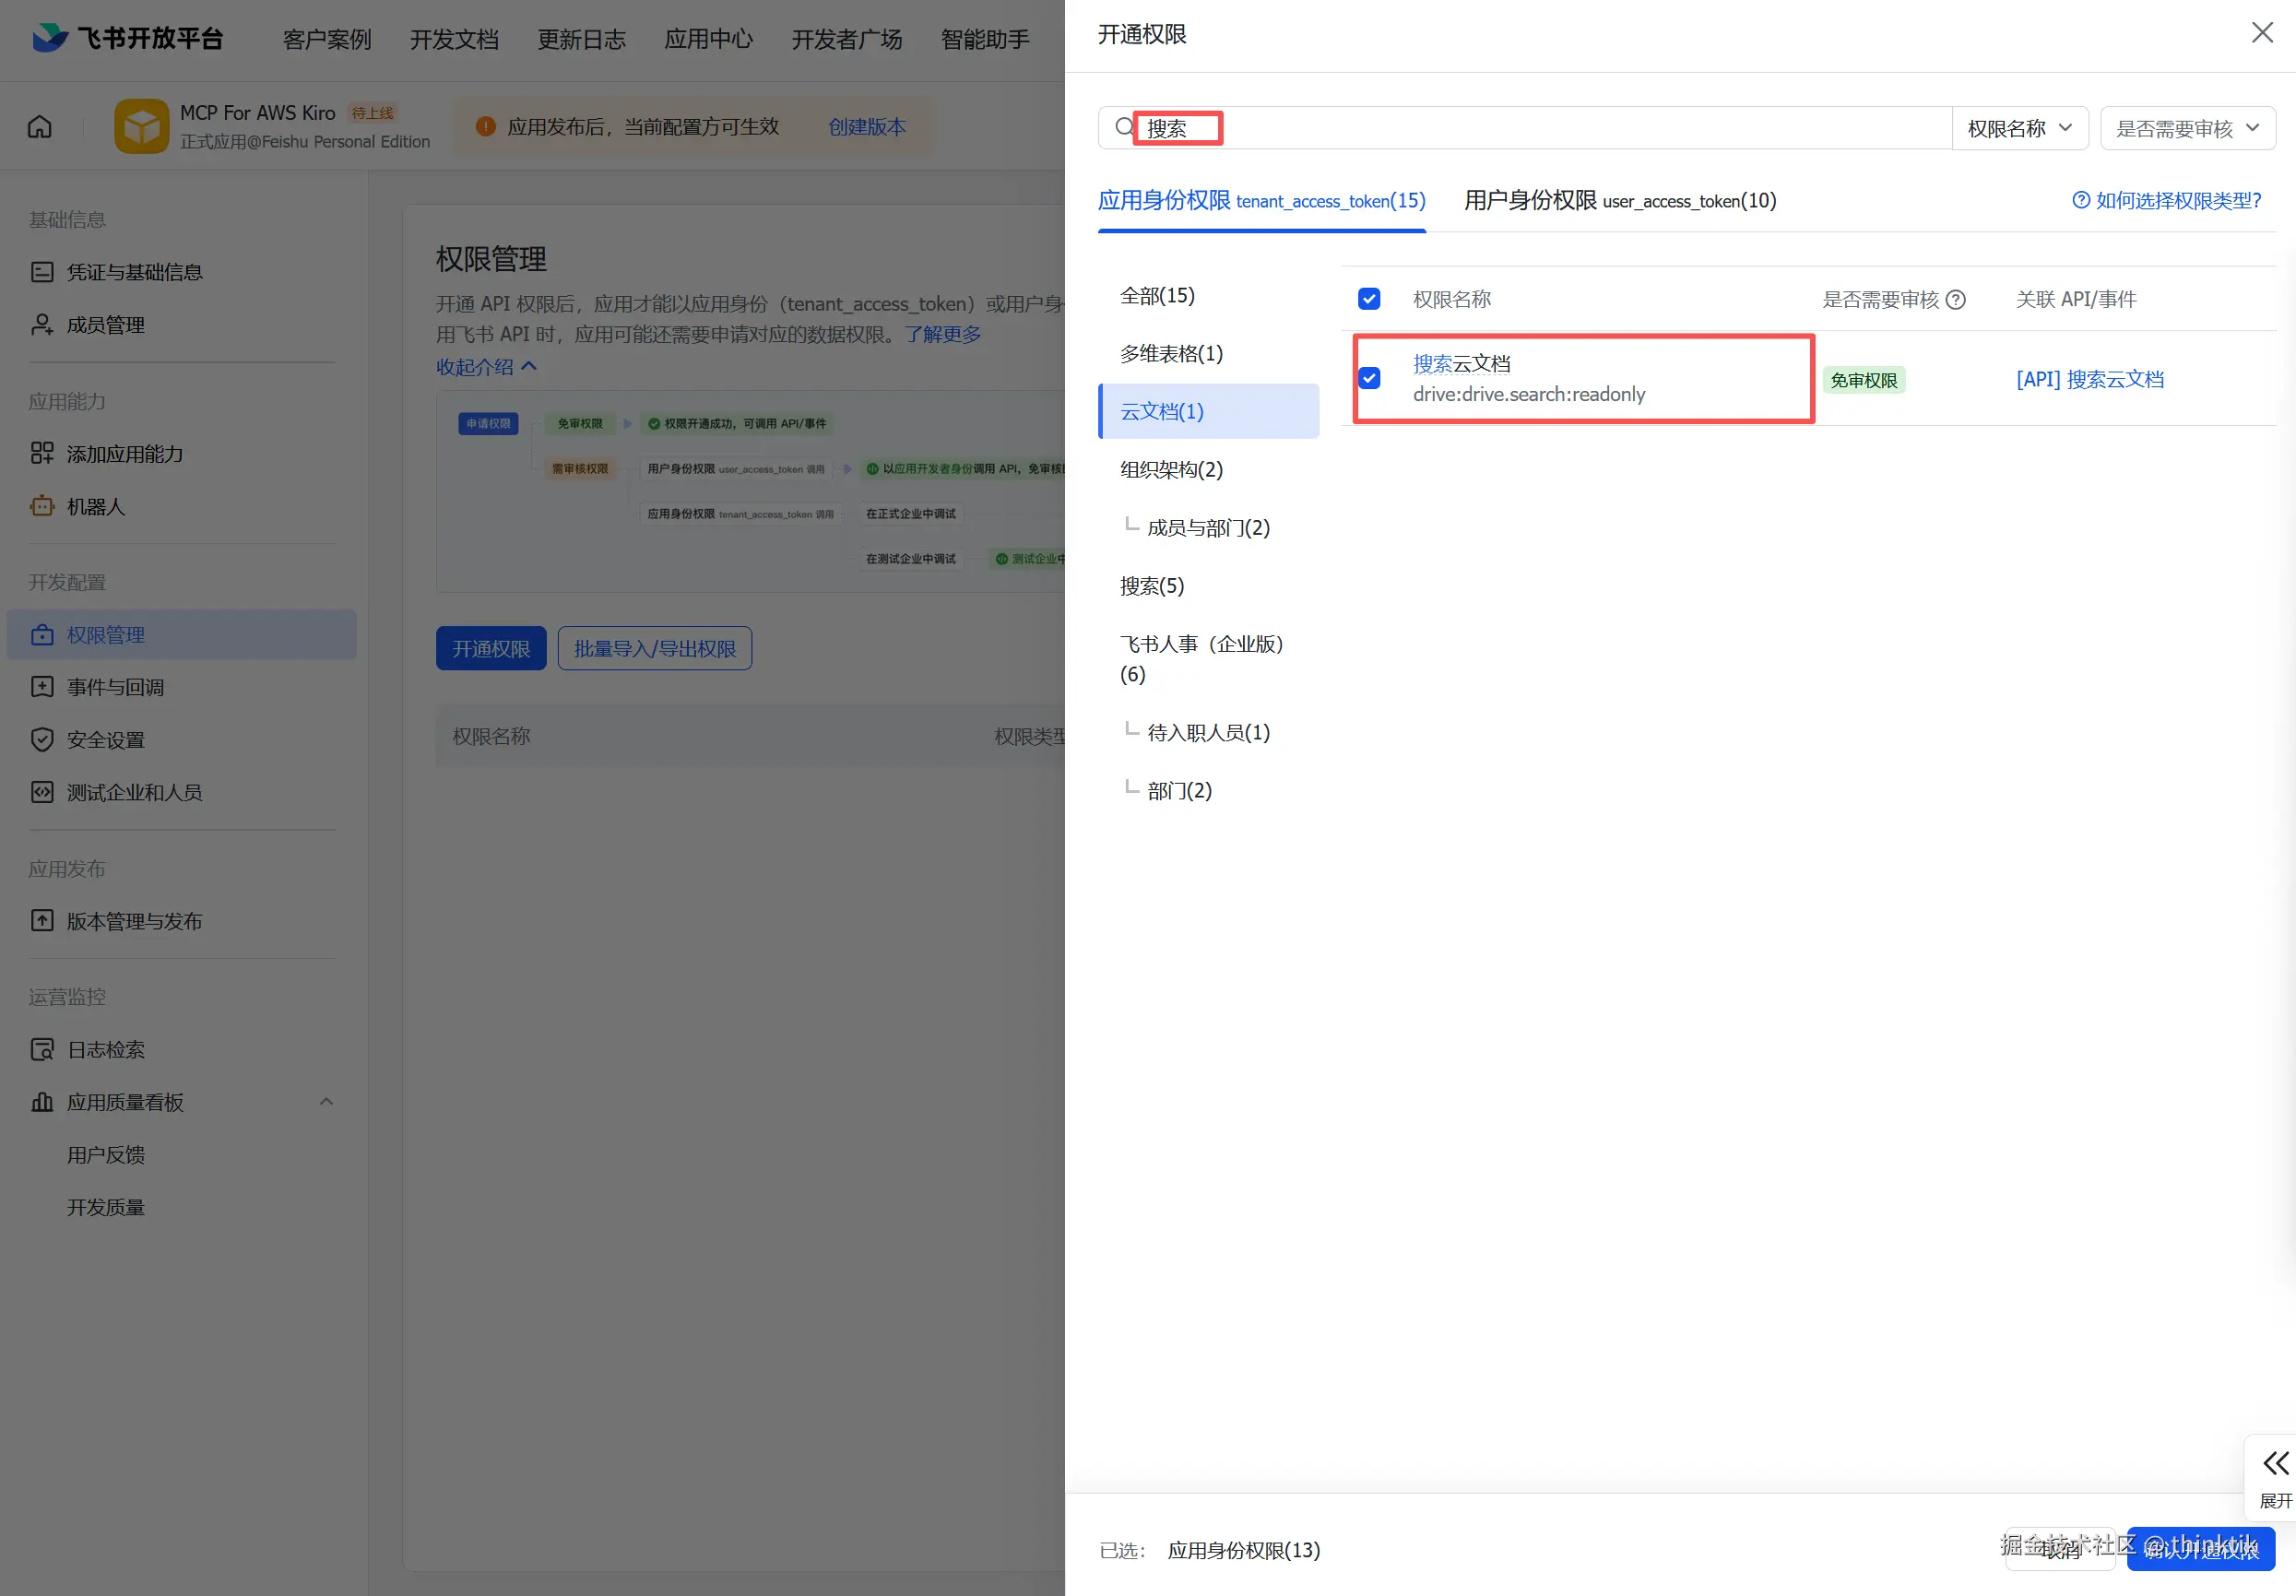The width and height of the screenshot is (2296, 1596).
Task: Click the MCP For AWS Kiro app icon
Action: tap(141, 126)
